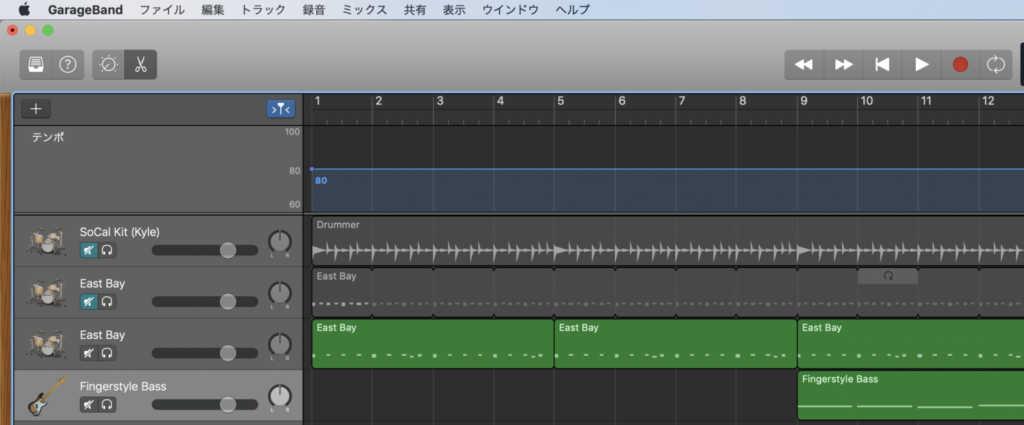
Task: Solo the SoCal Kit (Kyle) track
Action: coord(107,250)
